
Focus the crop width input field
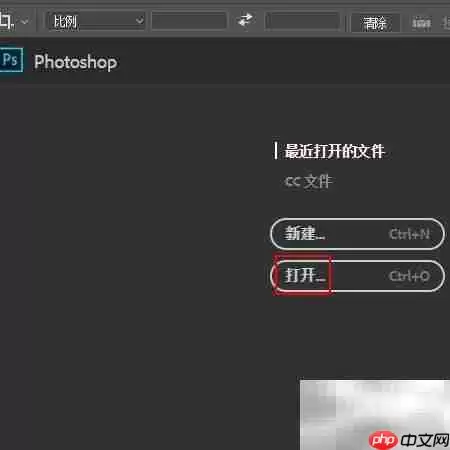pos(189,22)
